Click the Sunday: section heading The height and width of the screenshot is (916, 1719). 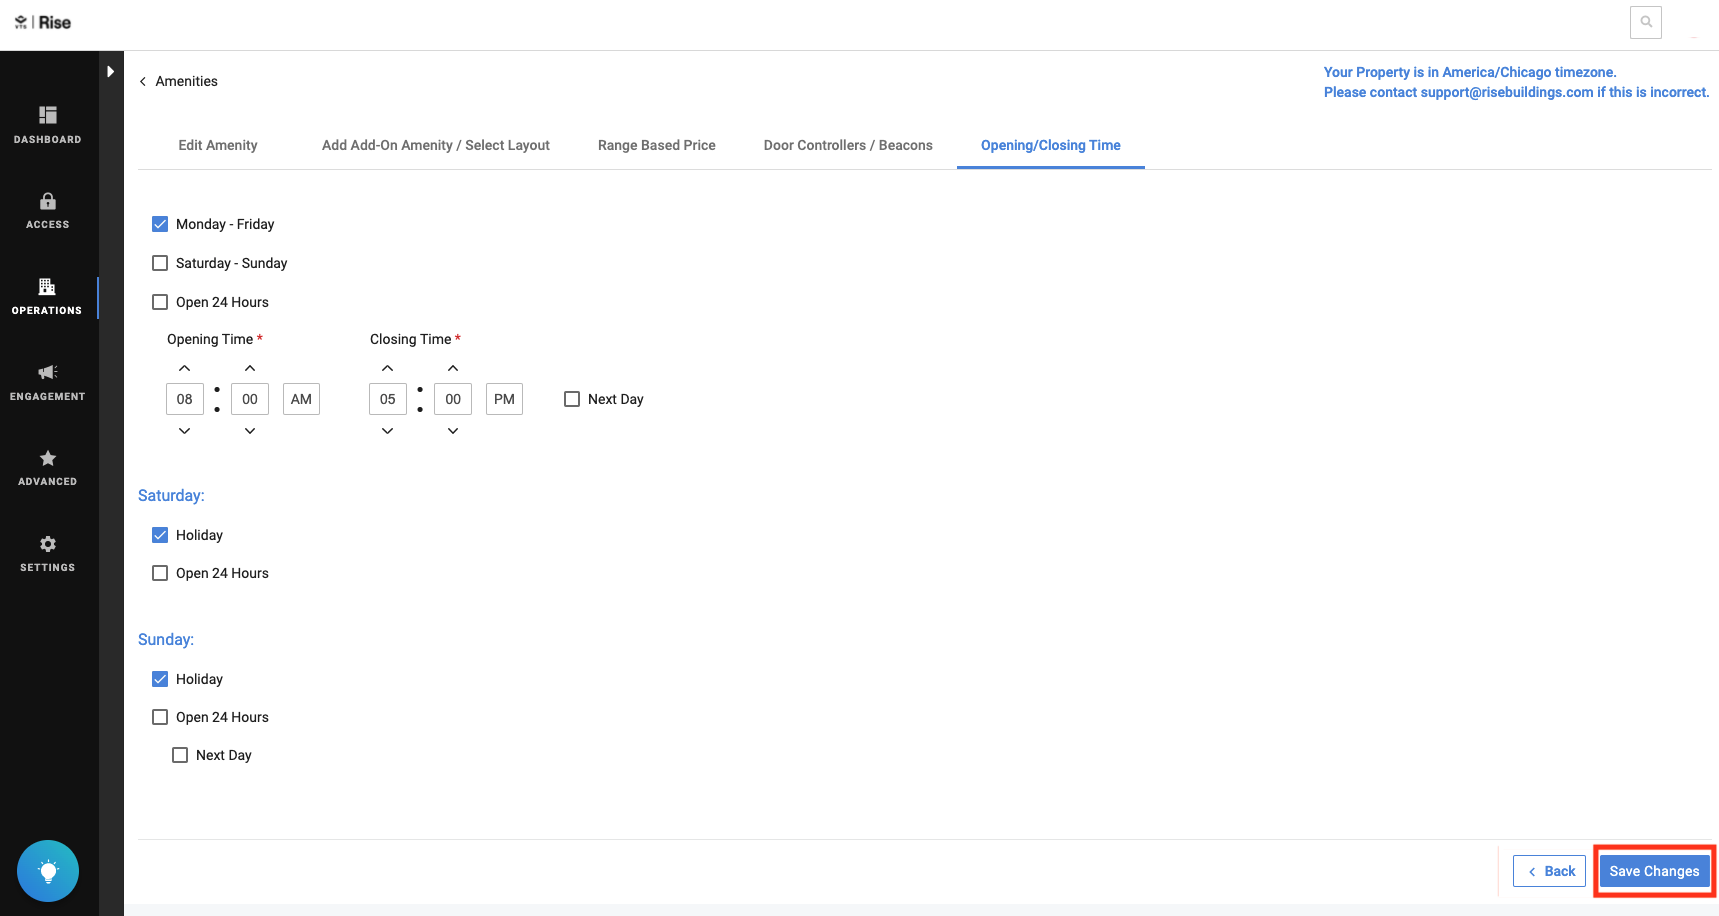point(166,640)
